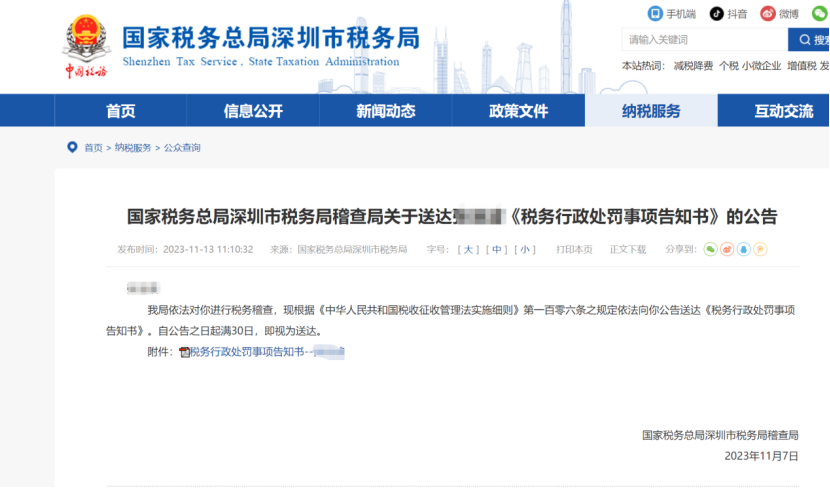The height and width of the screenshot is (488, 830).
Task: Set font size to medium (中)
Action: click(496, 249)
